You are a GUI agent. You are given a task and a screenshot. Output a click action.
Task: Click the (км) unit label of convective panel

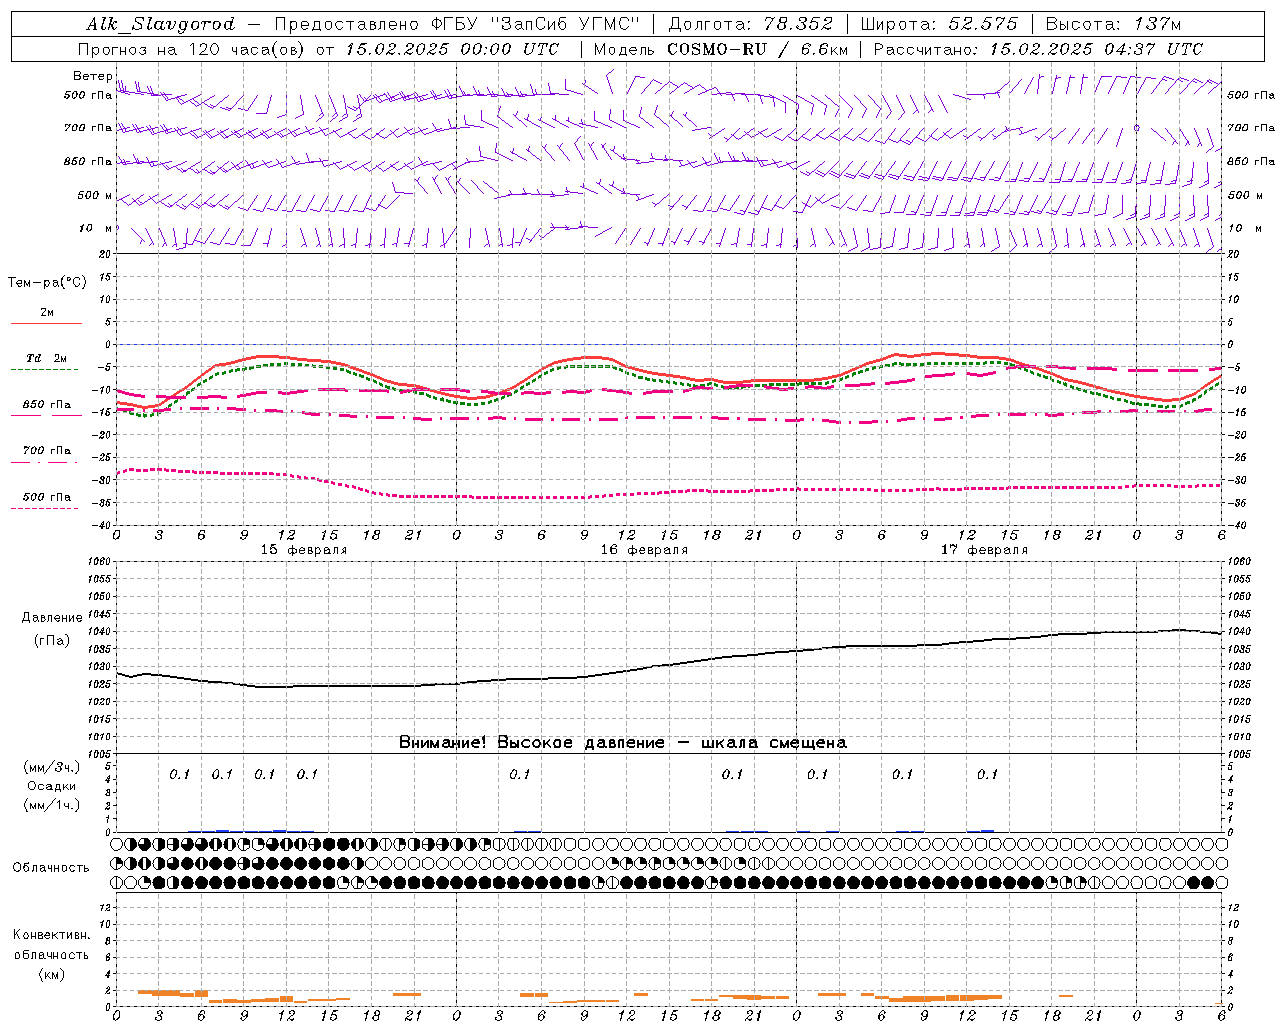coord(51,974)
